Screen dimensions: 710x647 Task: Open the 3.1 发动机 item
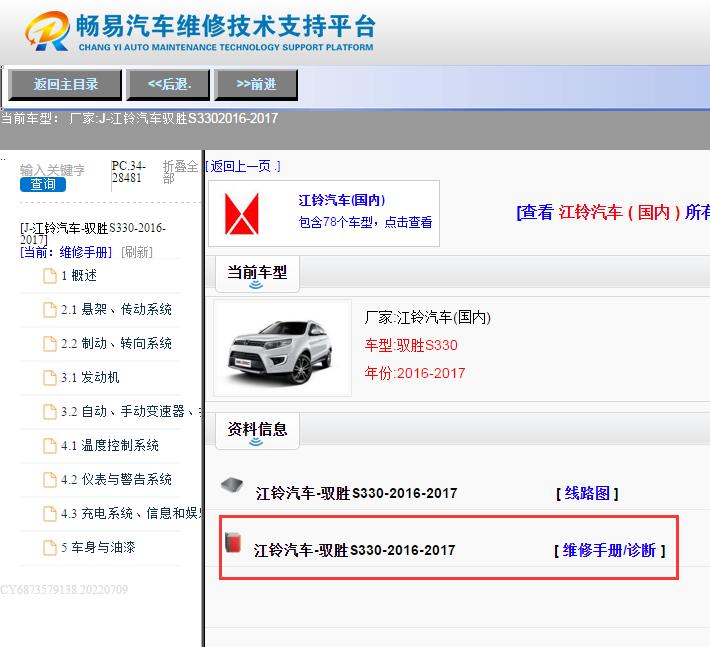point(90,377)
